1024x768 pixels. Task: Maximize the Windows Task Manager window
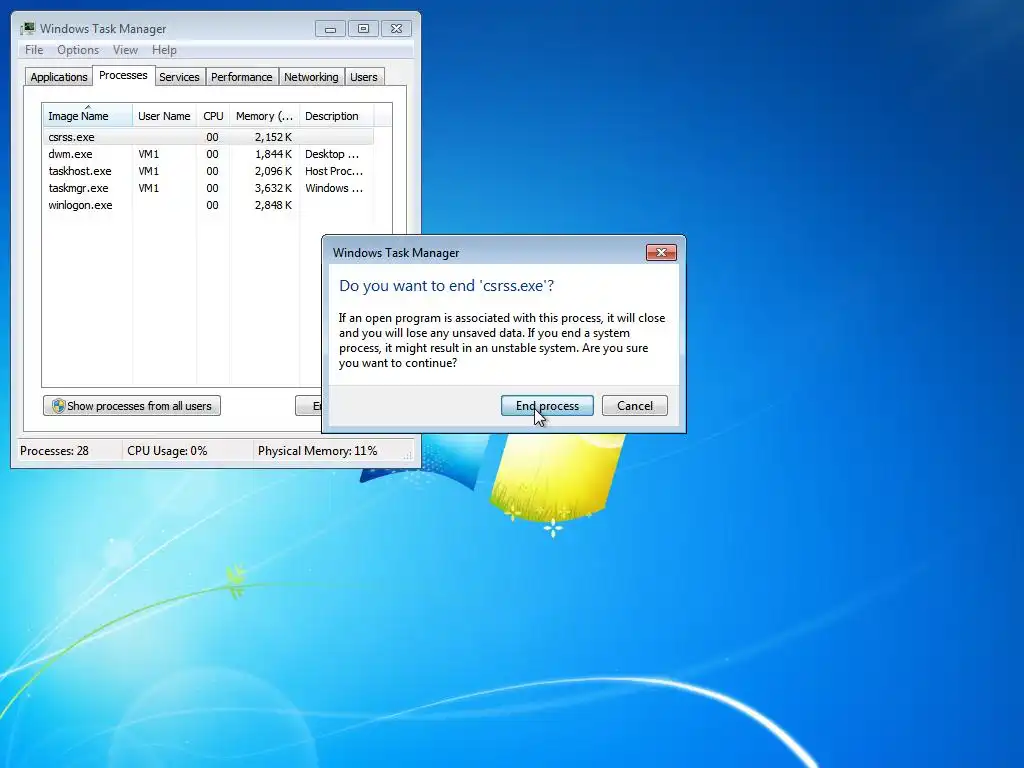[363, 29]
